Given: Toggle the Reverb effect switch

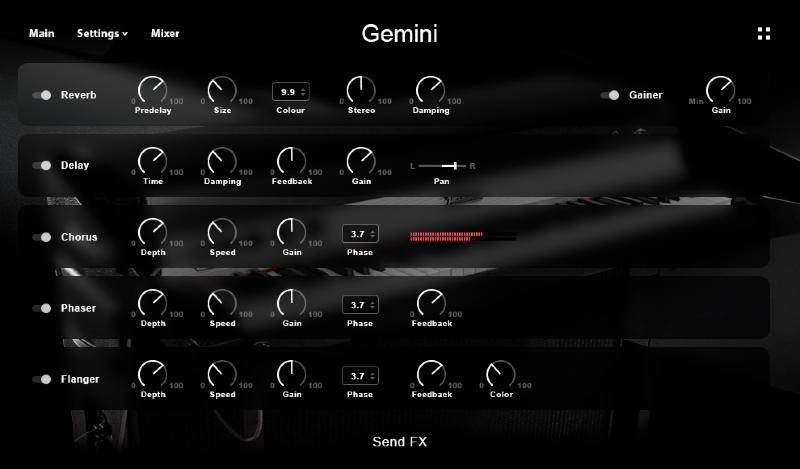Looking at the screenshot, I should 42,95.
